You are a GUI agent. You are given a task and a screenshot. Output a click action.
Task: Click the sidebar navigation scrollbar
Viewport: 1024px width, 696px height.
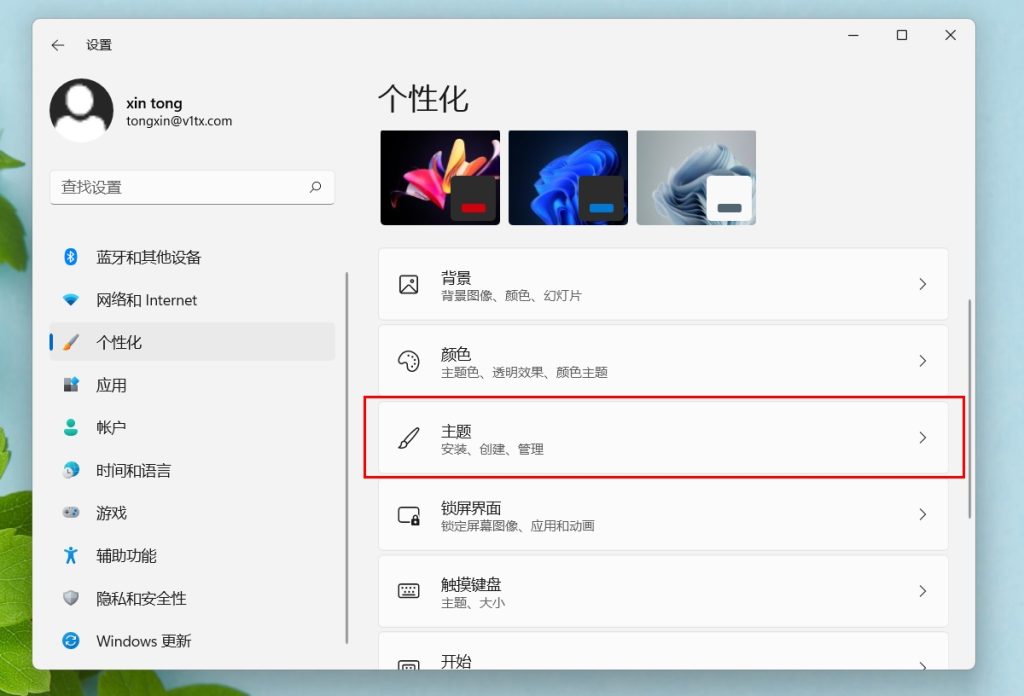click(347, 458)
